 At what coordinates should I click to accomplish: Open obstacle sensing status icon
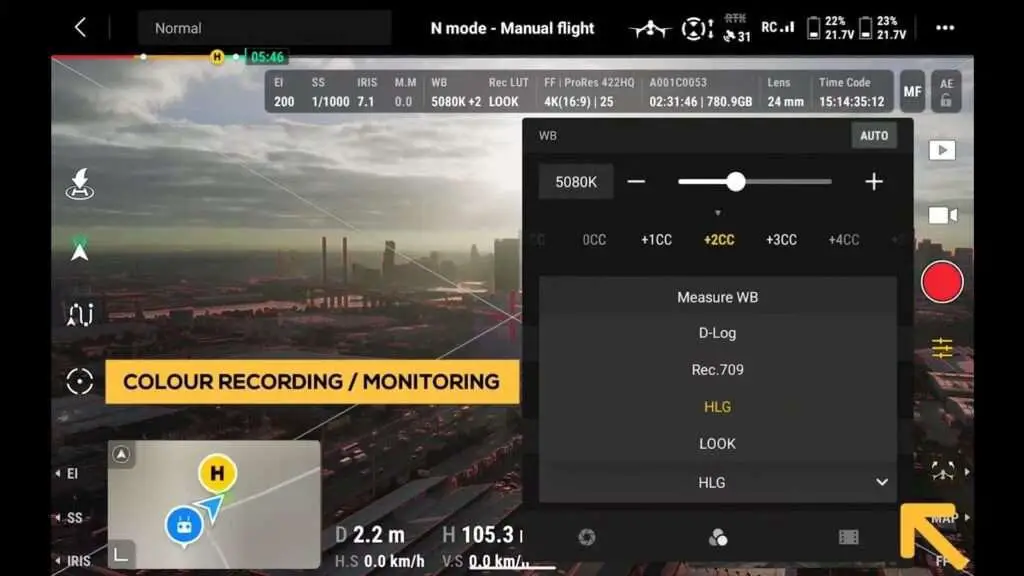click(697, 29)
